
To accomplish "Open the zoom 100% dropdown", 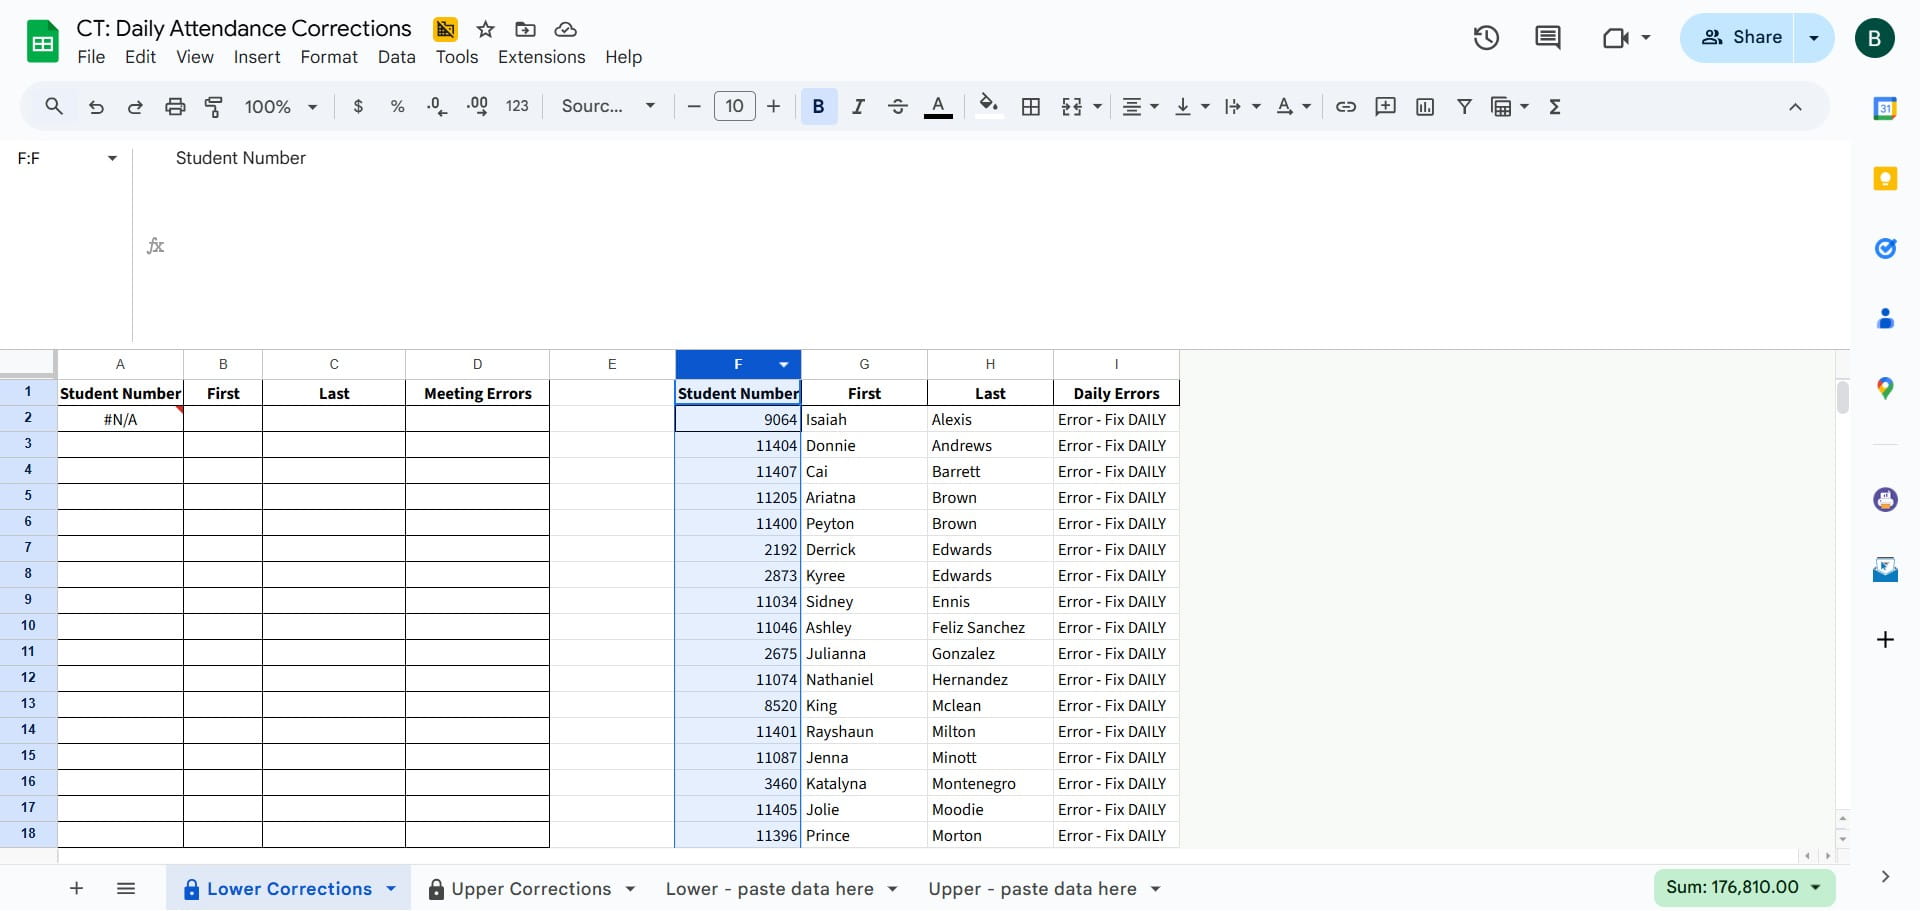I will pyautogui.click(x=281, y=106).
